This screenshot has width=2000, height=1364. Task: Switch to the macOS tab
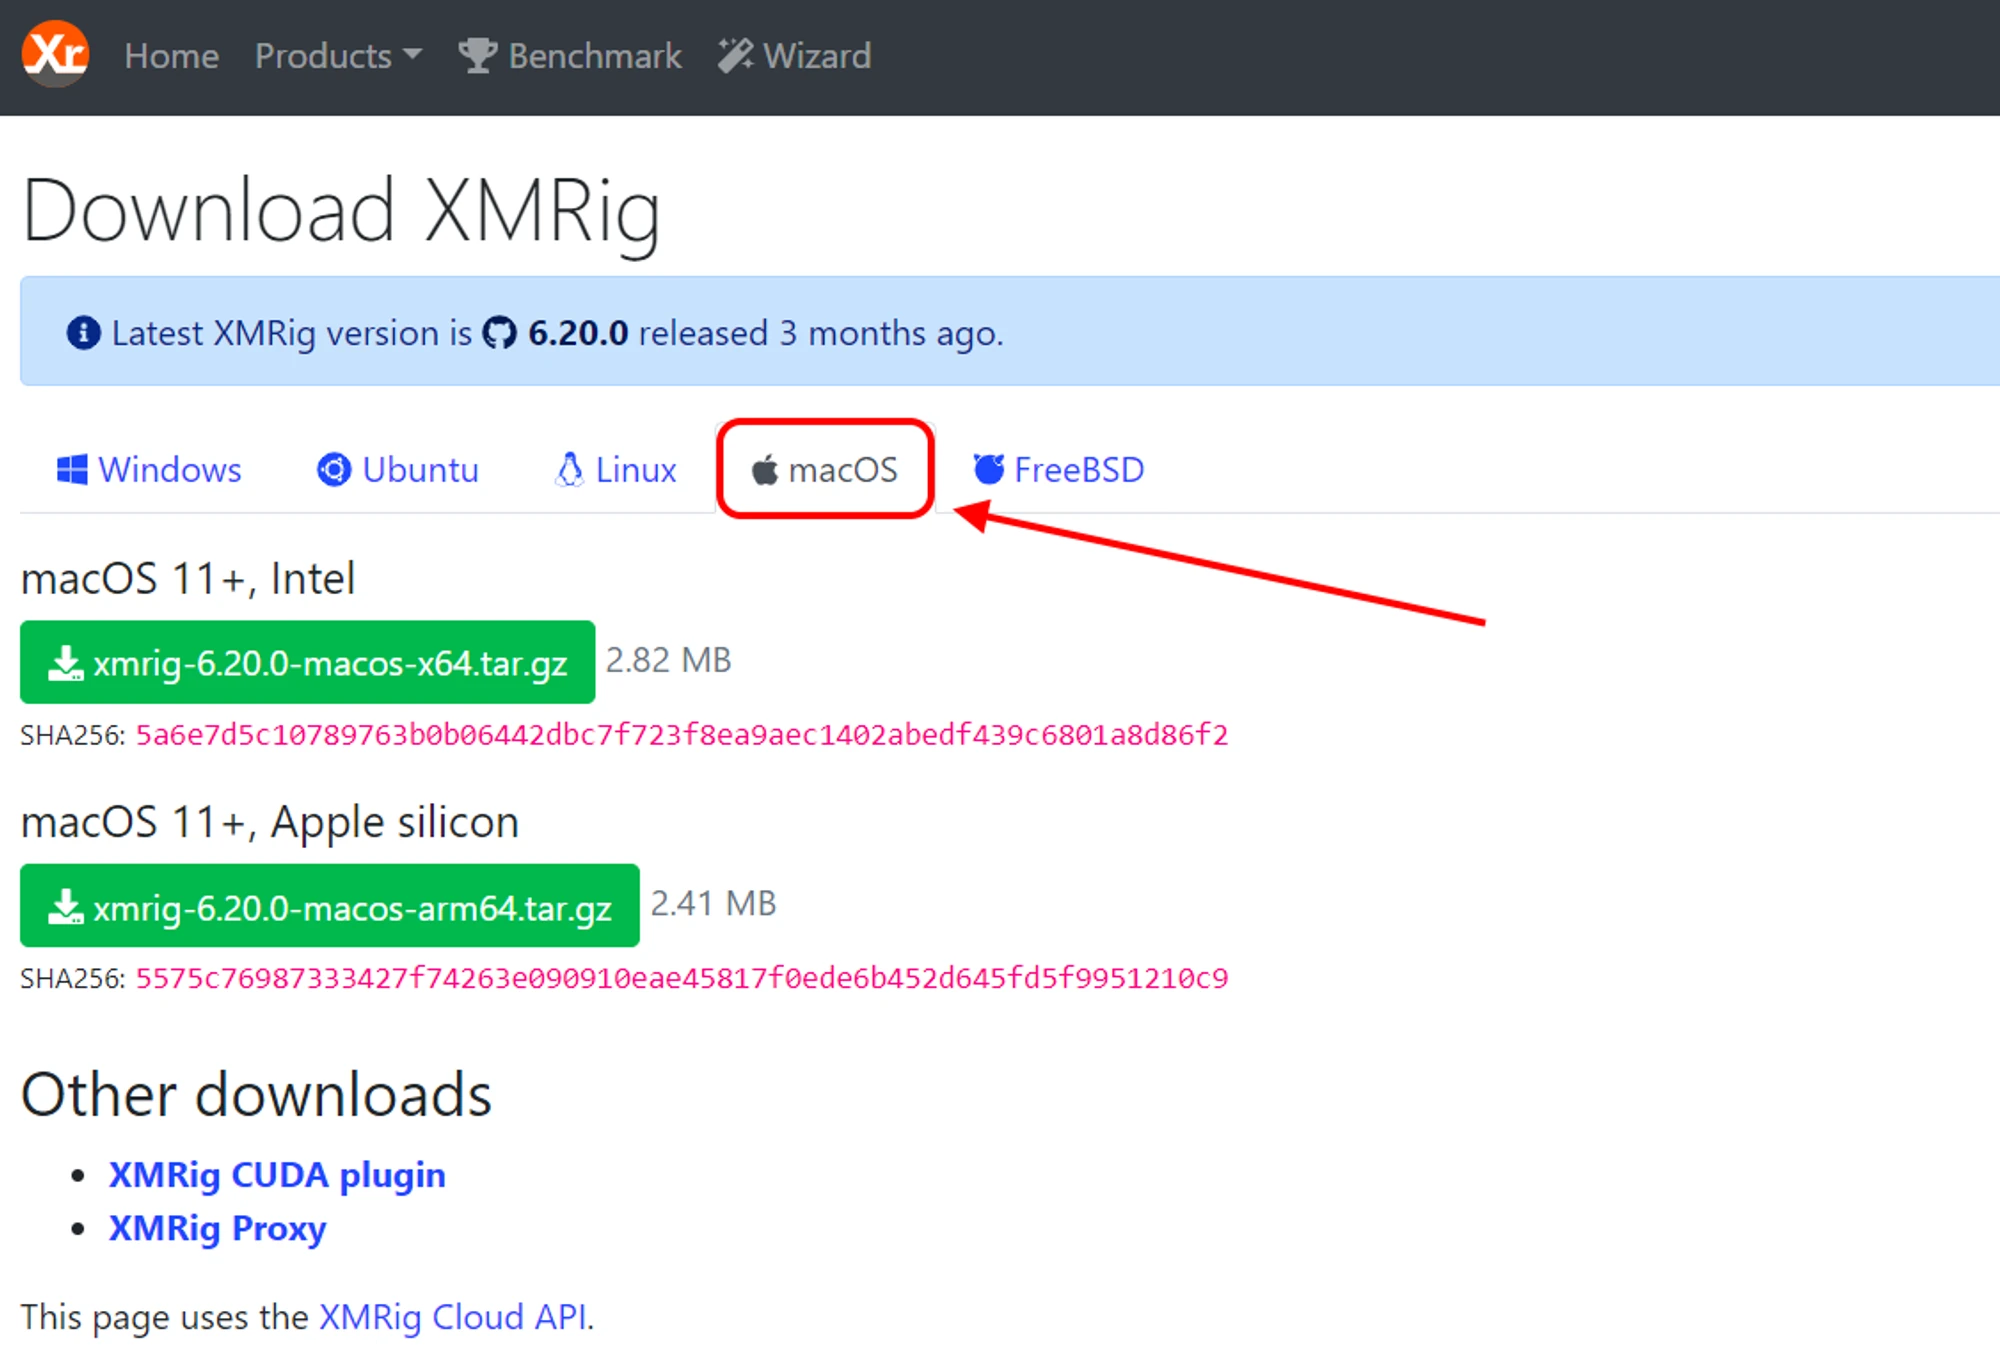[825, 469]
